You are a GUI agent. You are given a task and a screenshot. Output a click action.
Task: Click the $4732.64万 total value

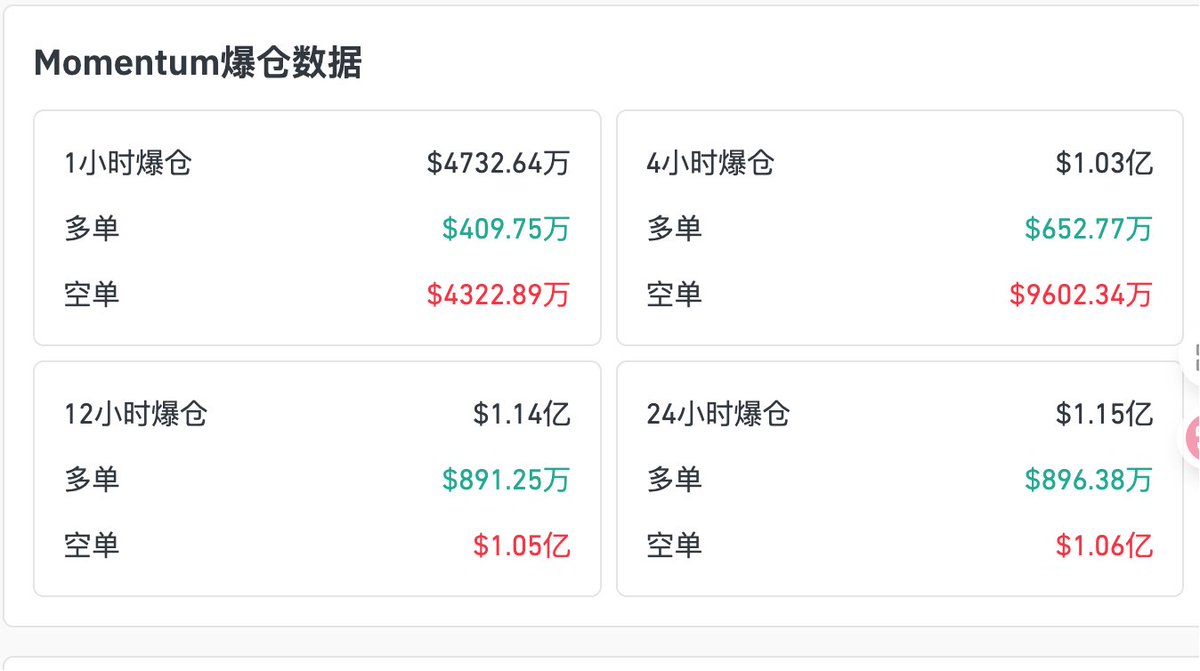click(498, 163)
